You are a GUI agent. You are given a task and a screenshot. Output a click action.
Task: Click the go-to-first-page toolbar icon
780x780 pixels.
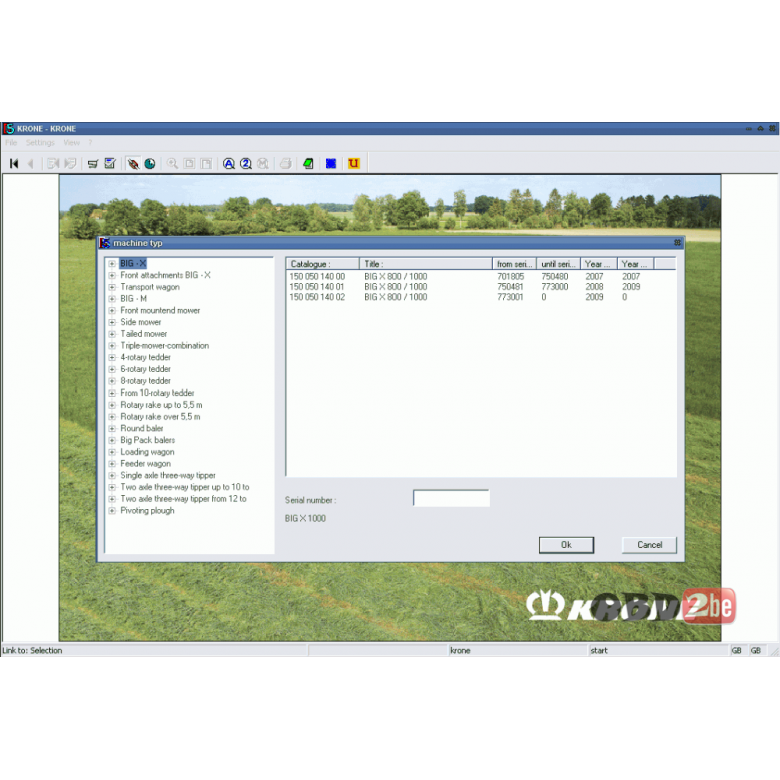14,163
